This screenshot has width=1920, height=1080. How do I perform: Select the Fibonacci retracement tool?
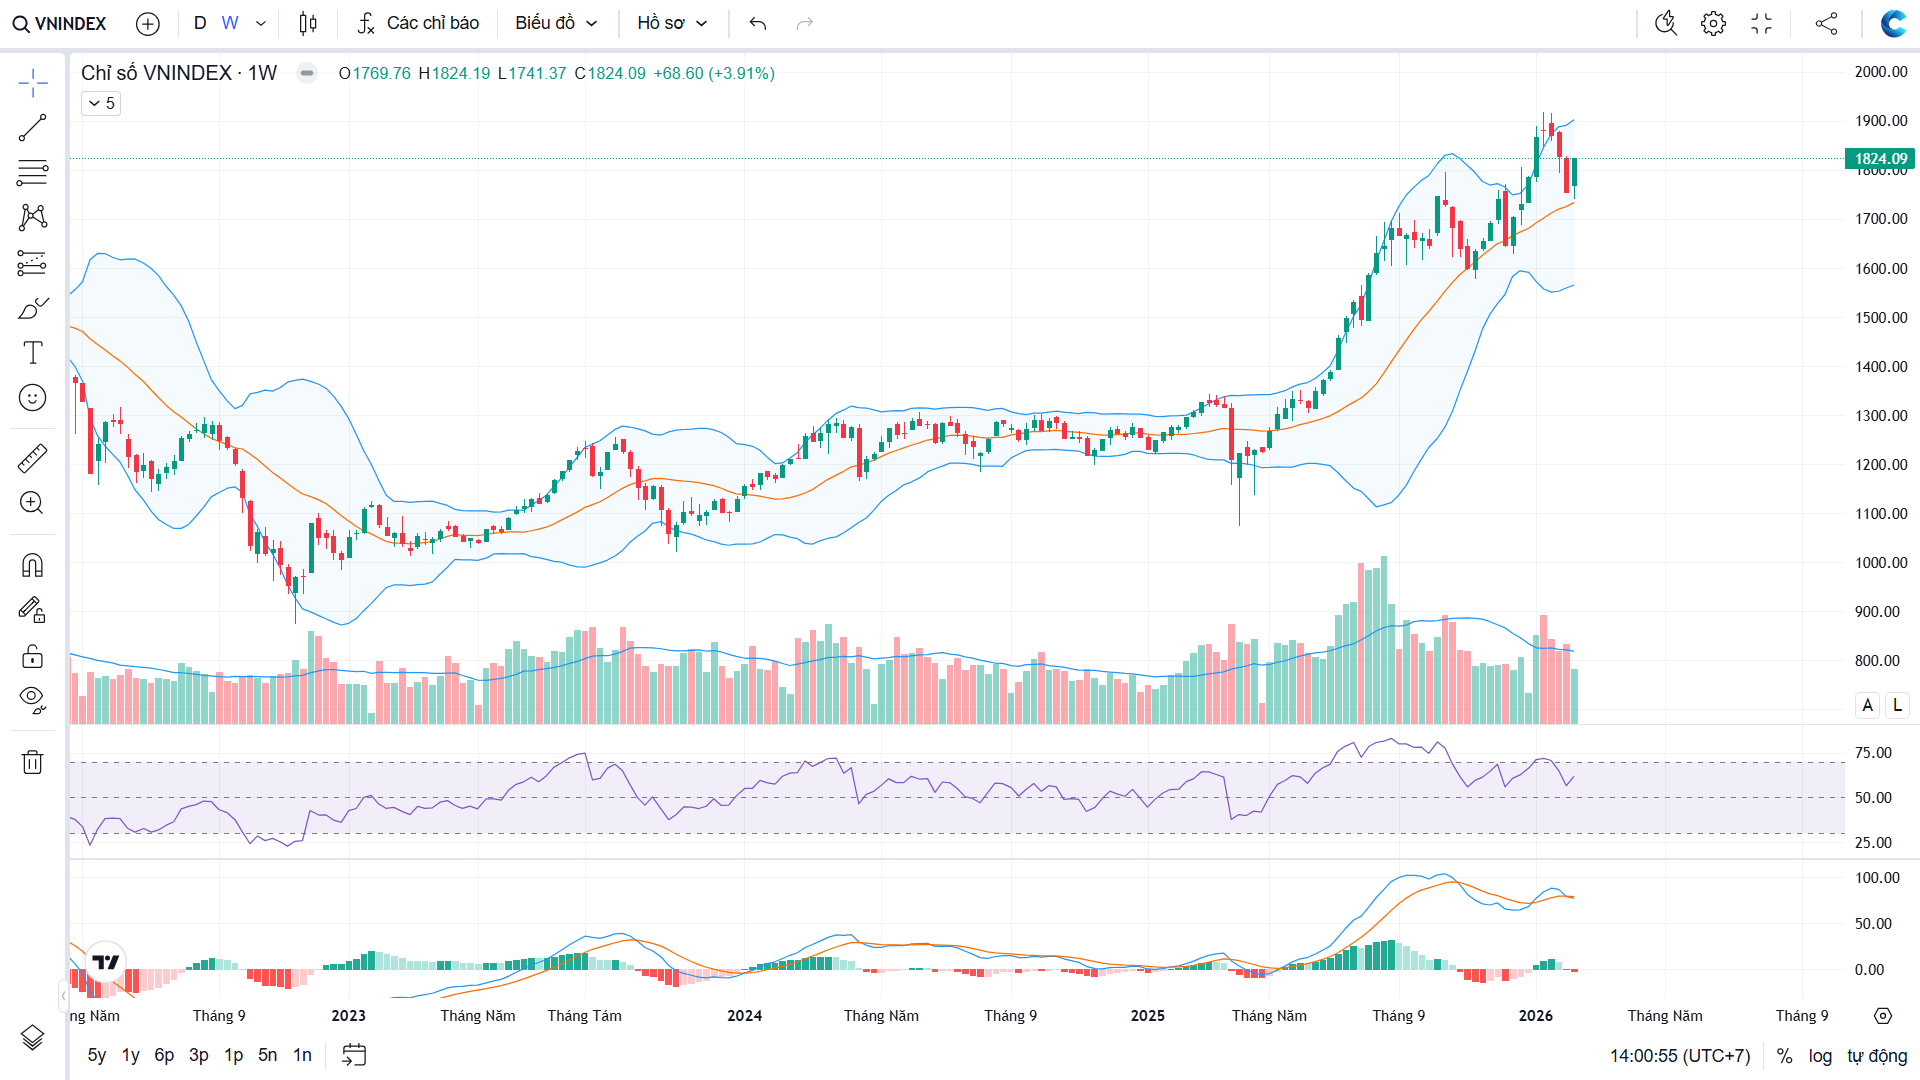pos(32,173)
